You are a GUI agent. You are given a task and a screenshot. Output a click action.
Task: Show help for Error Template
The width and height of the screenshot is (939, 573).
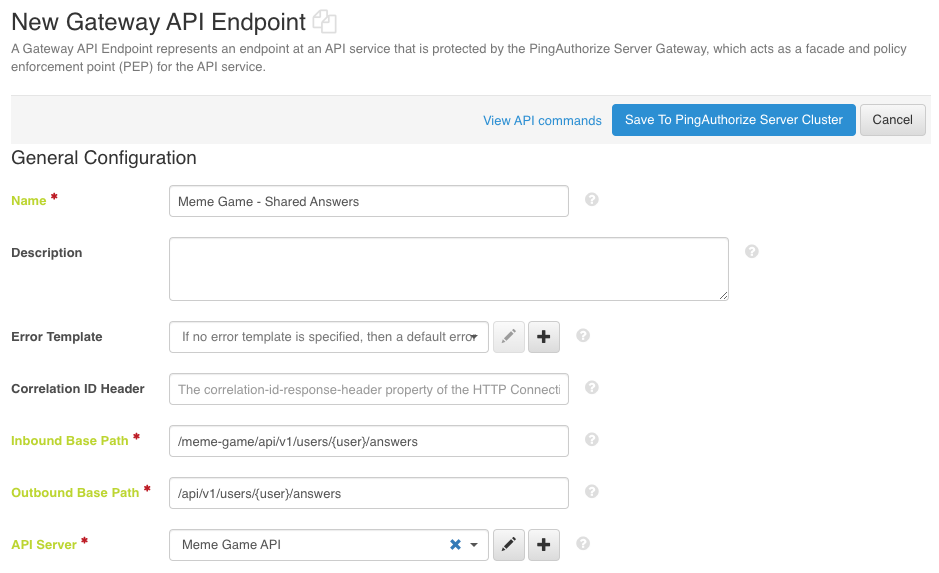click(583, 336)
